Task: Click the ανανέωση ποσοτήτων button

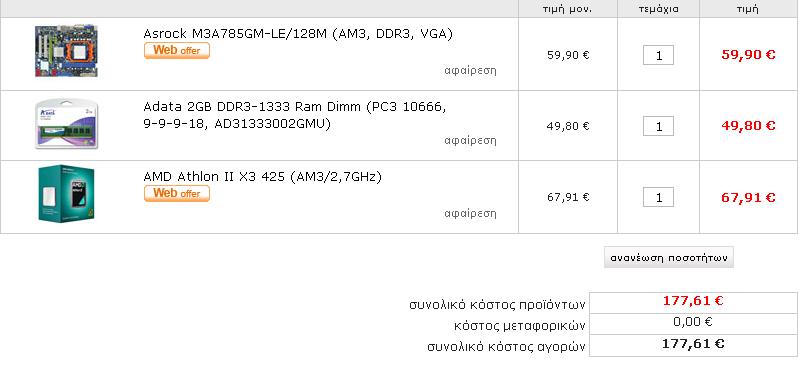Action: click(x=669, y=257)
